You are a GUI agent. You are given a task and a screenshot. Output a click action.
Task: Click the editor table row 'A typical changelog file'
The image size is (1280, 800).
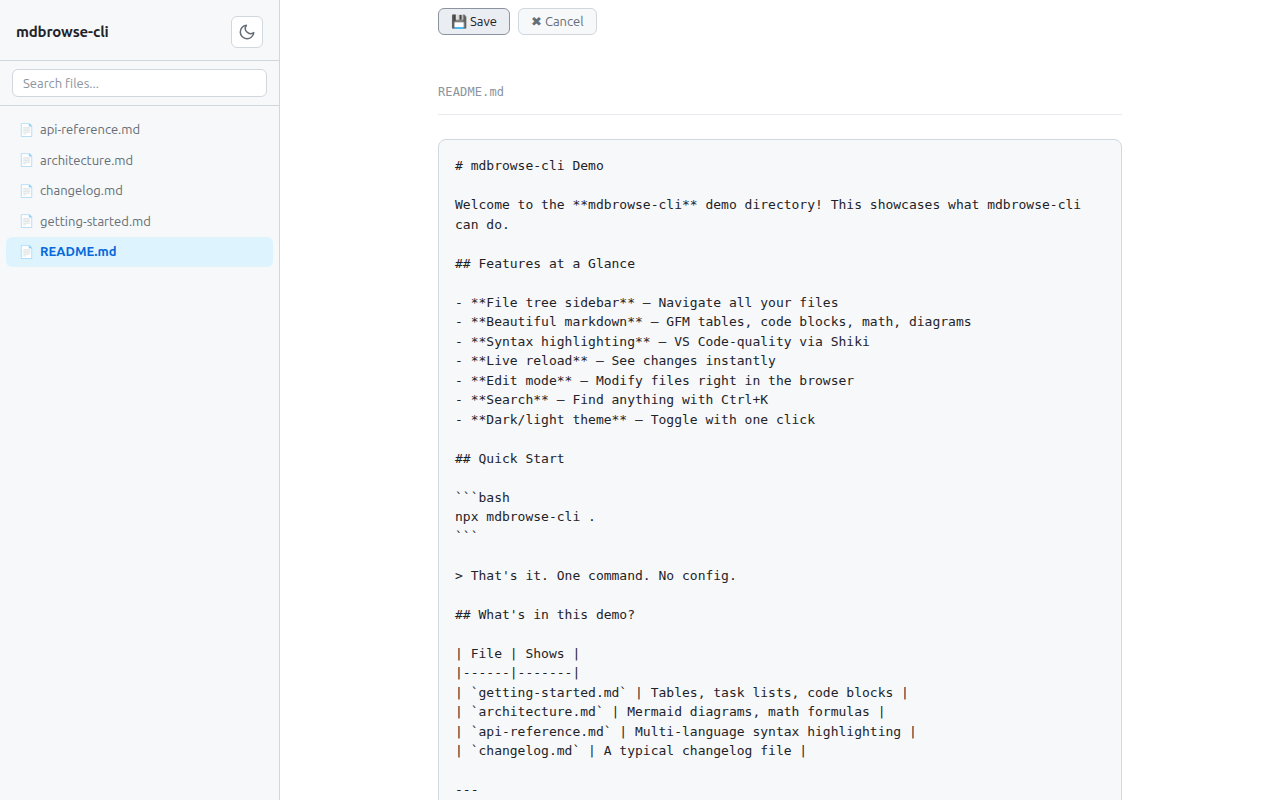(x=631, y=751)
